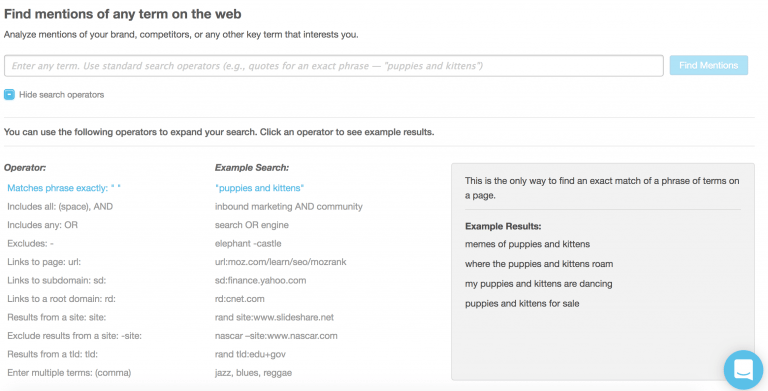Viewport: 768px width, 391px height.
Task: Click the Find Mentions button
Action: (708, 65)
